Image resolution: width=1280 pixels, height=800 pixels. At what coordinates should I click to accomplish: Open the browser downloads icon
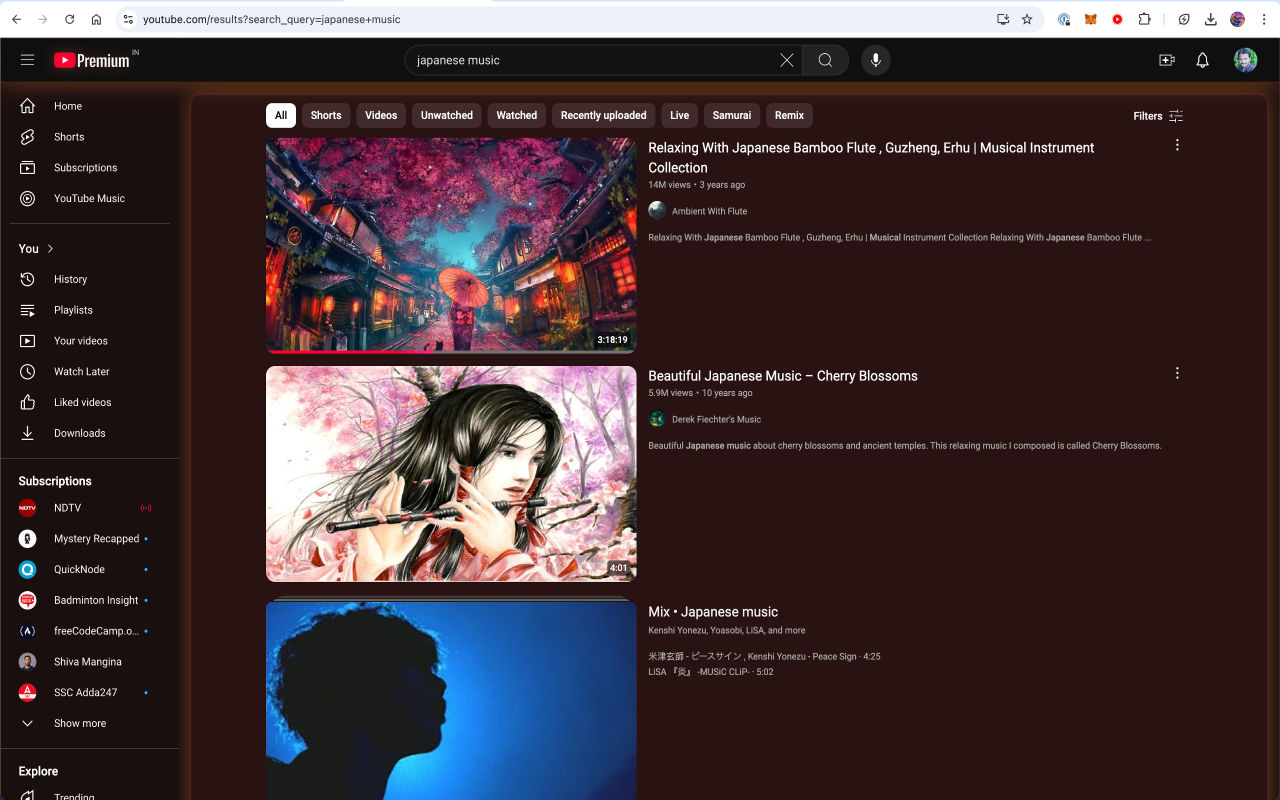click(x=1211, y=19)
